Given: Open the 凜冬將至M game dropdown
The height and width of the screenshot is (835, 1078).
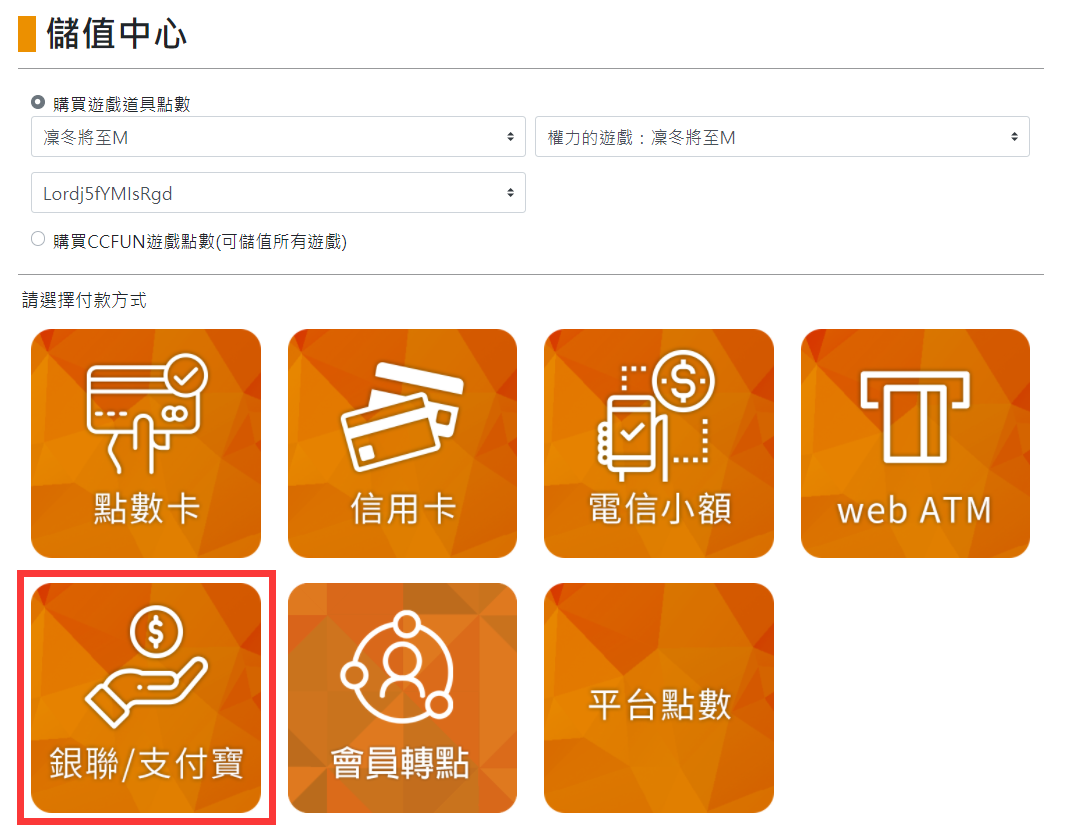Looking at the screenshot, I should click(x=278, y=137).
